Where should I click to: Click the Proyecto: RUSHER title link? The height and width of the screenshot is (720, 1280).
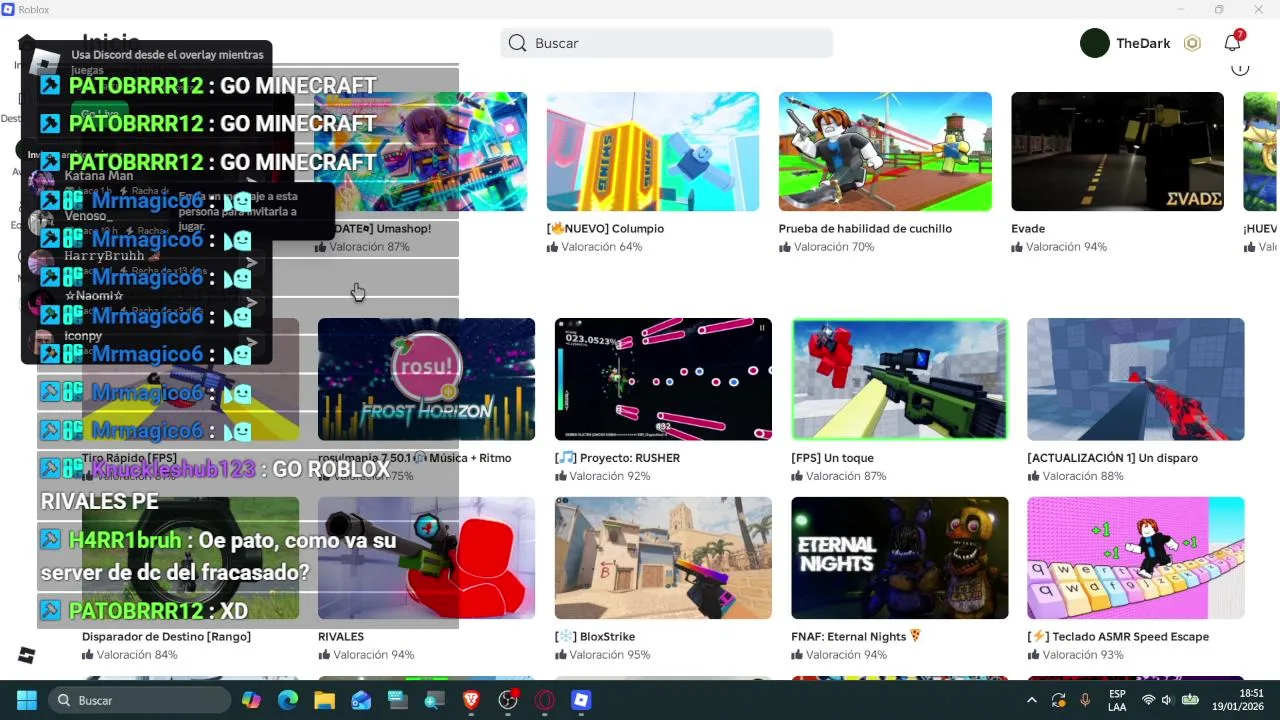tap(617, 458)
